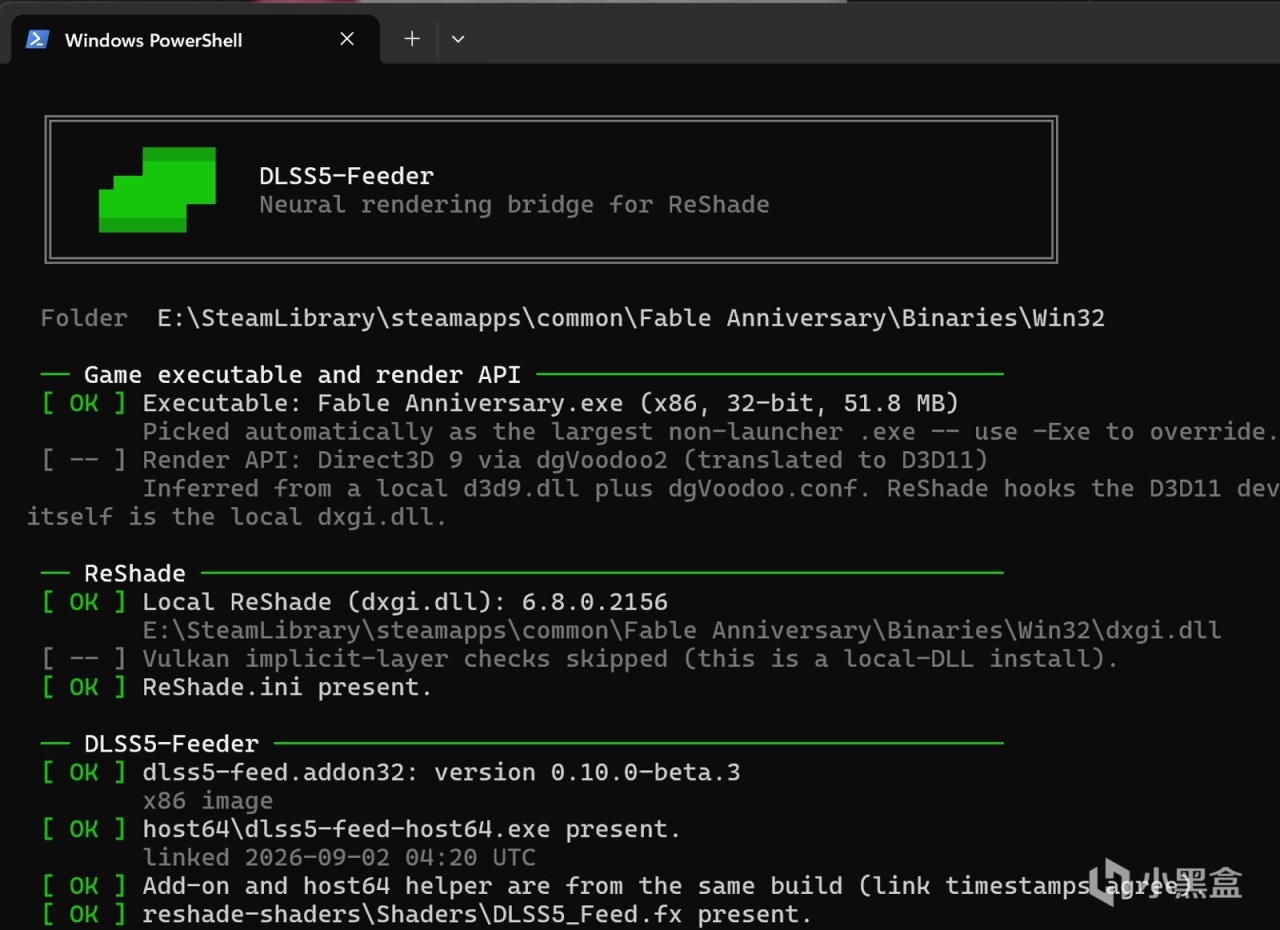Click the green DLSS5-Feeder pixel logo

tap(157, 190)
